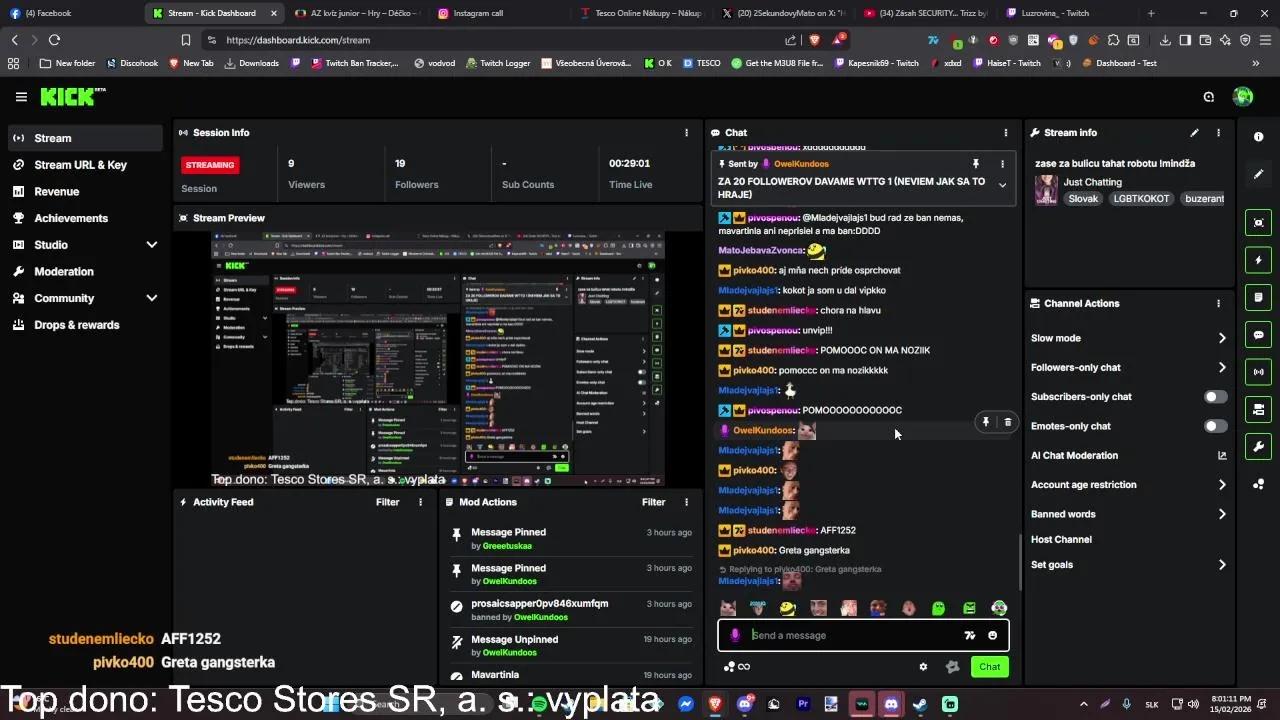The height and width of the screenshot is (720, 1280).
Task: Open AI Chat Moderation external link icon
Action: click(x=1222, y=455)
